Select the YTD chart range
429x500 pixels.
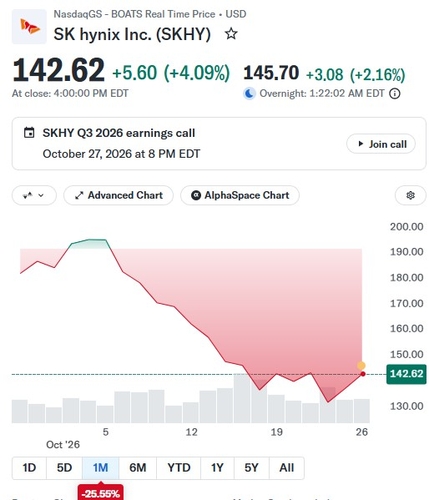point(179,468)
